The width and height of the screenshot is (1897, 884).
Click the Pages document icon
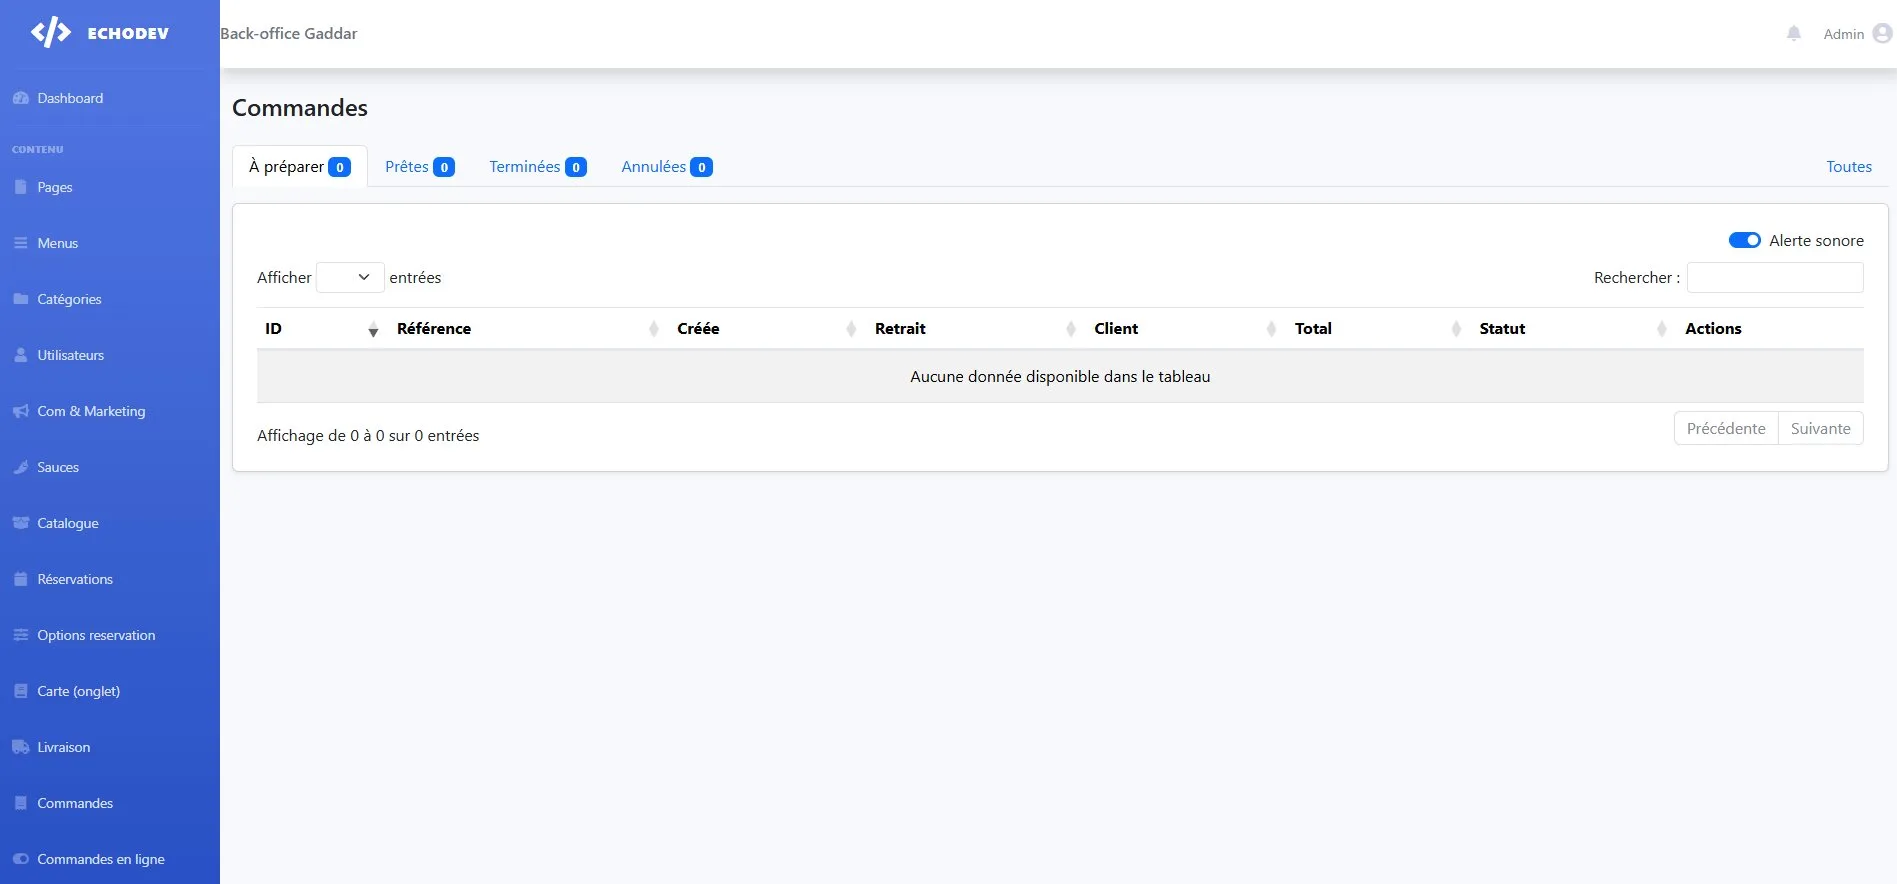21,187
